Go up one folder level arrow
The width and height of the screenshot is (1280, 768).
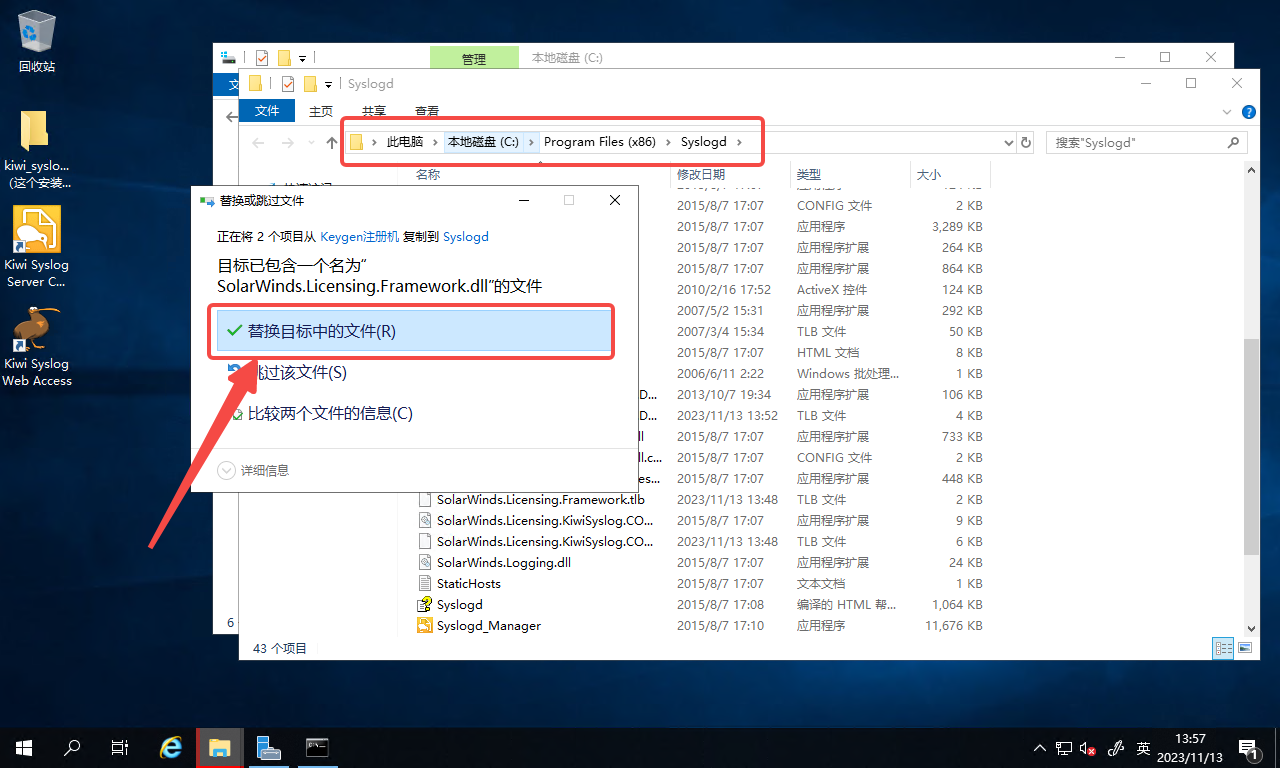point(332,143)
